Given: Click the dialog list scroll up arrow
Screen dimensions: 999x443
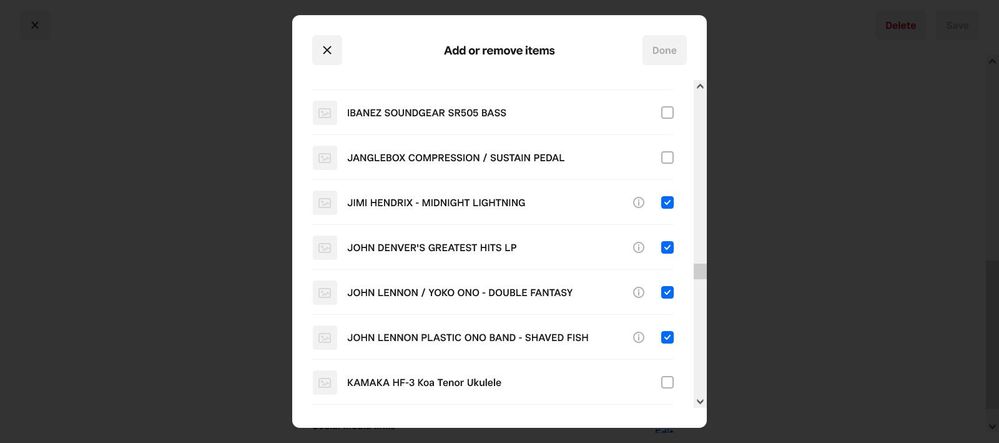Looking at the screenshot, I should (700, 86).
